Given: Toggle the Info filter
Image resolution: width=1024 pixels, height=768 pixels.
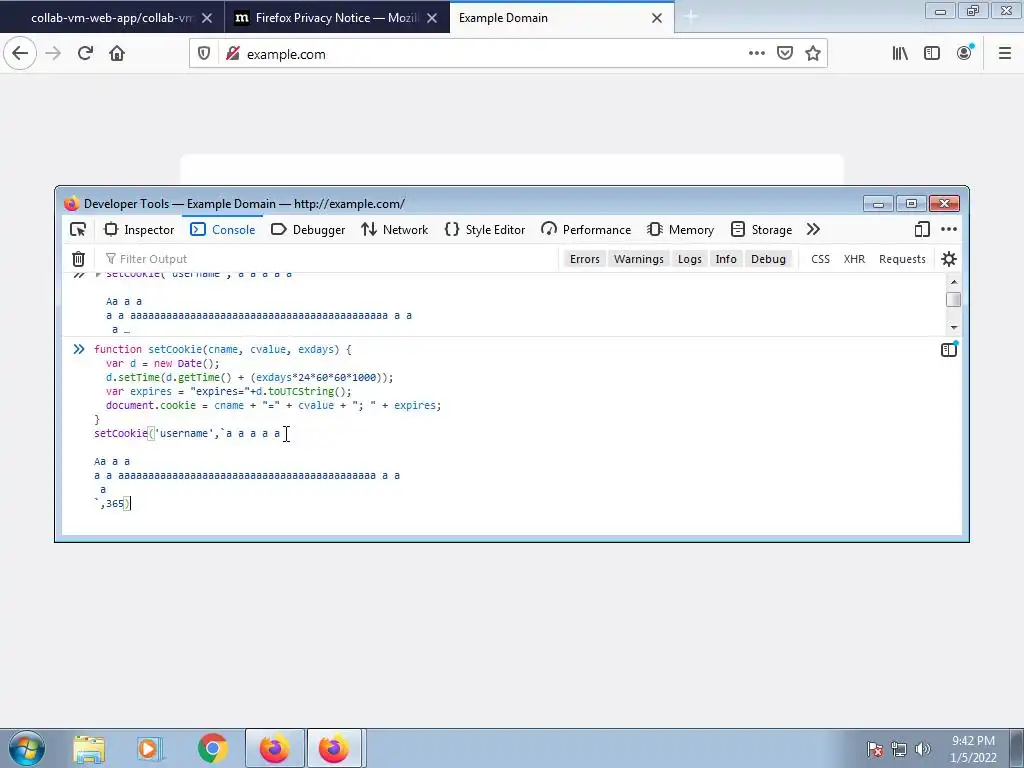Looking at the screenshot, I should pos(726,259).
